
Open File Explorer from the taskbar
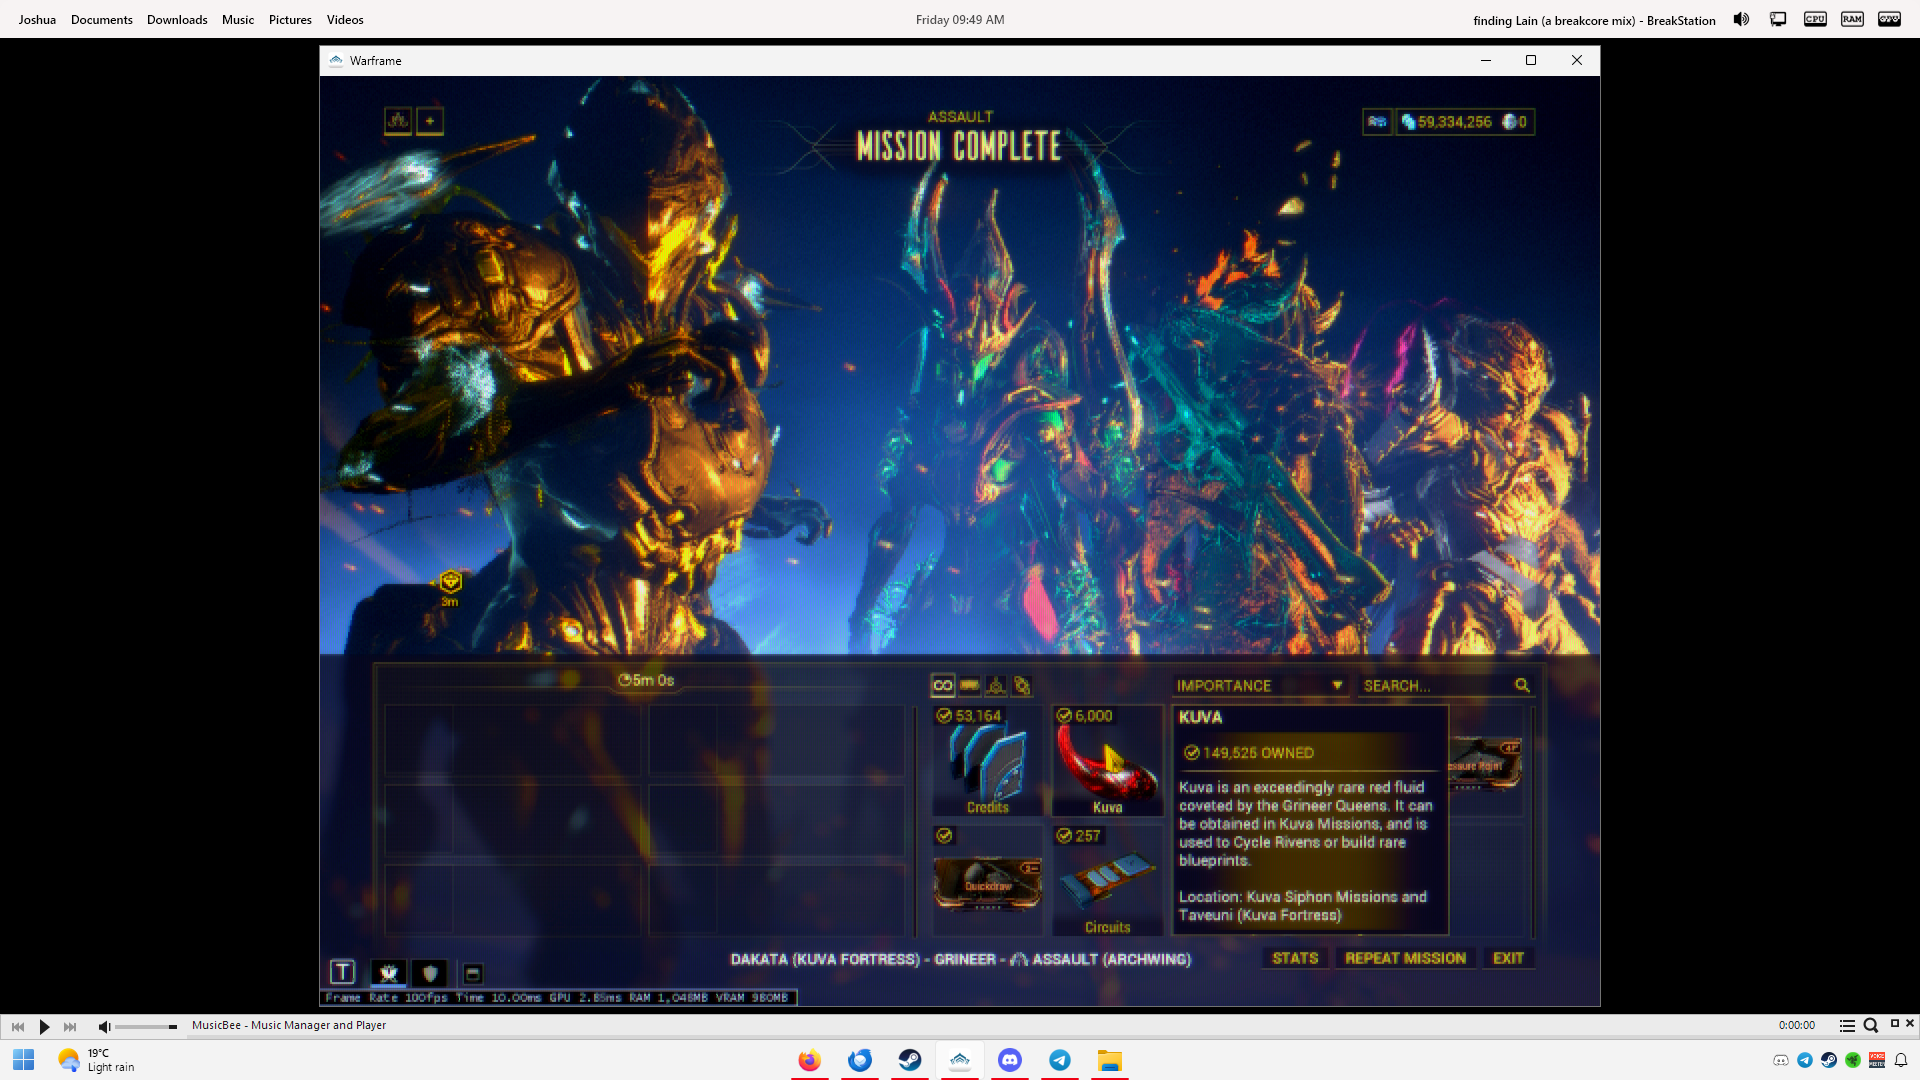pos(1109,1060)
